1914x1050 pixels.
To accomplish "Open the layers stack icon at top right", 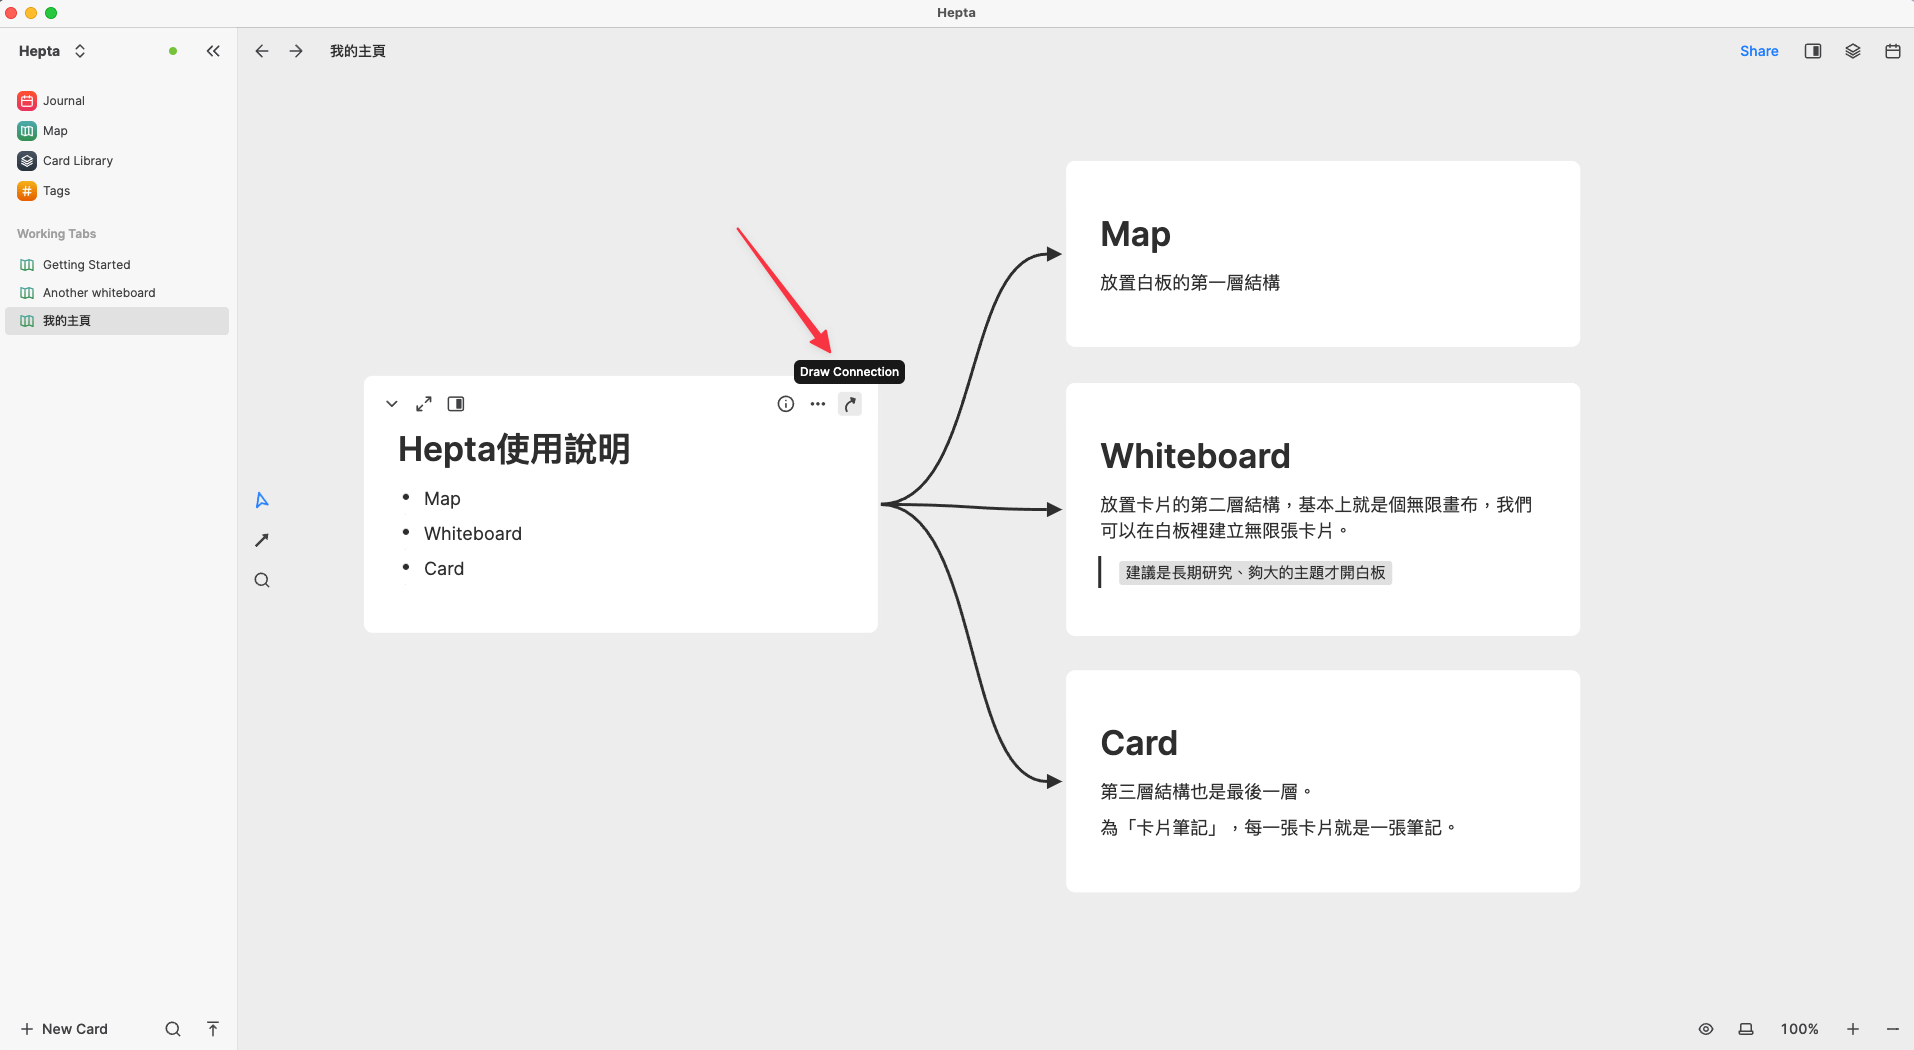I will 1852,51.
